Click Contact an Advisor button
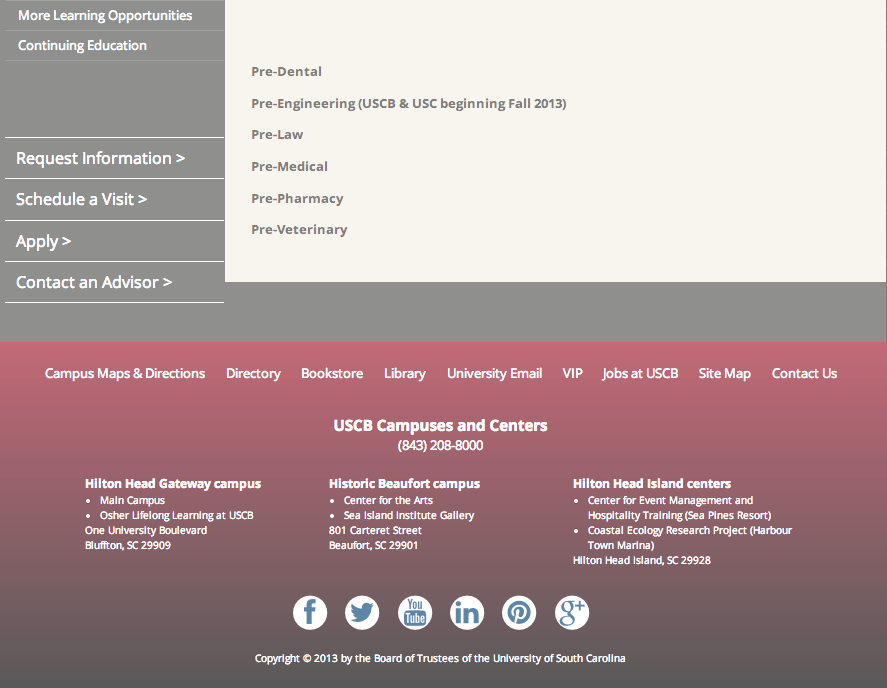Screen dimensions: 887x688 click(x=115, y=282)
